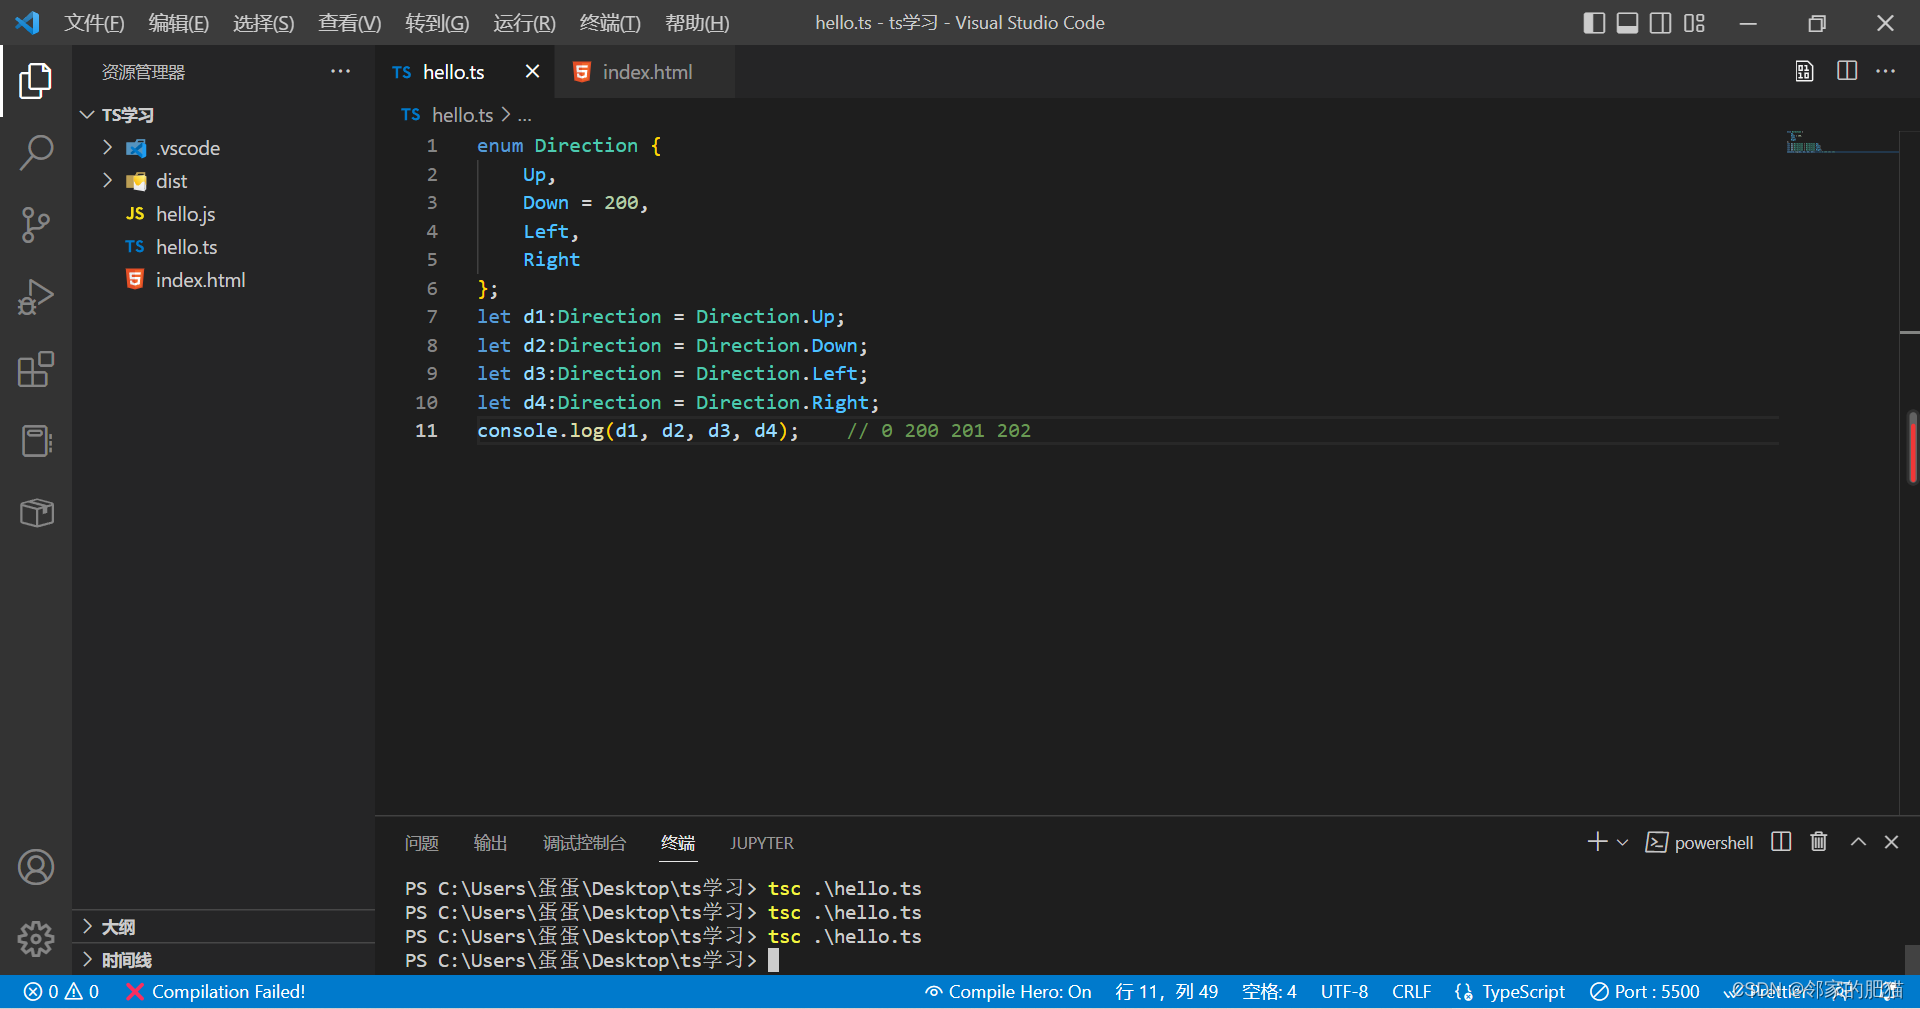Click the open preview icon in editor toolbar

click(1804, 72)
